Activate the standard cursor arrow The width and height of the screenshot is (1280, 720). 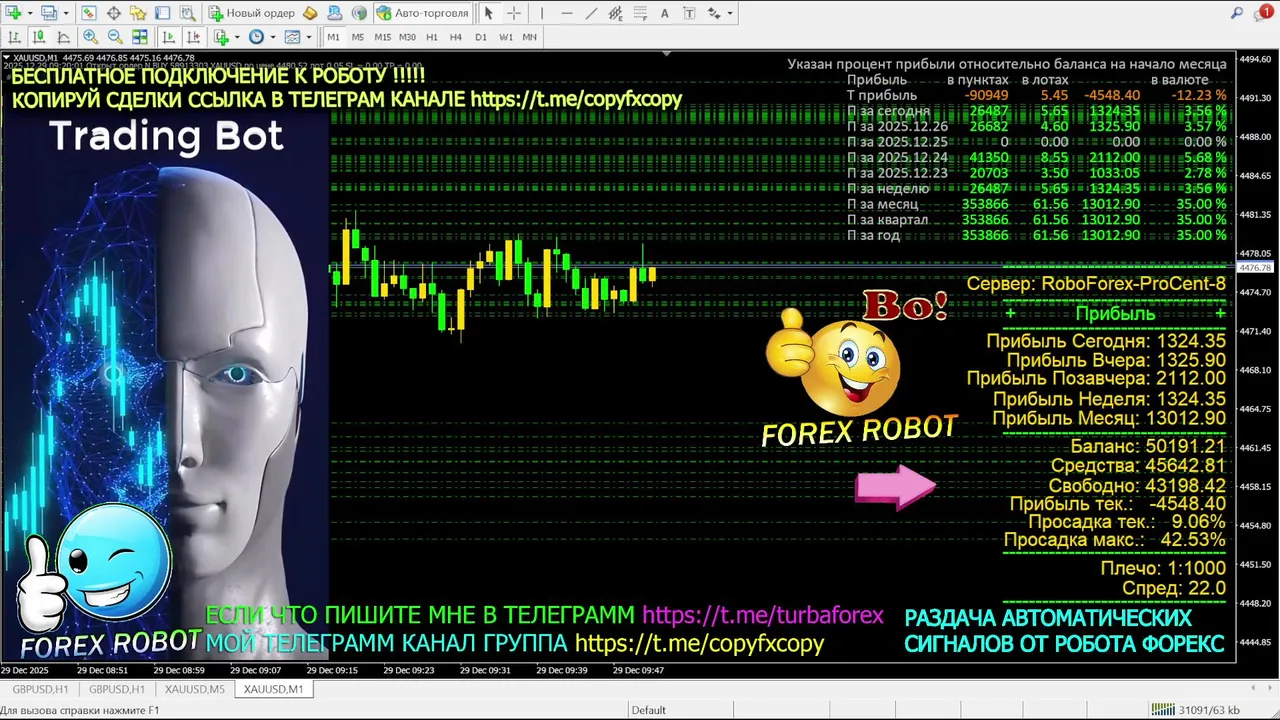tap(489, 13)
